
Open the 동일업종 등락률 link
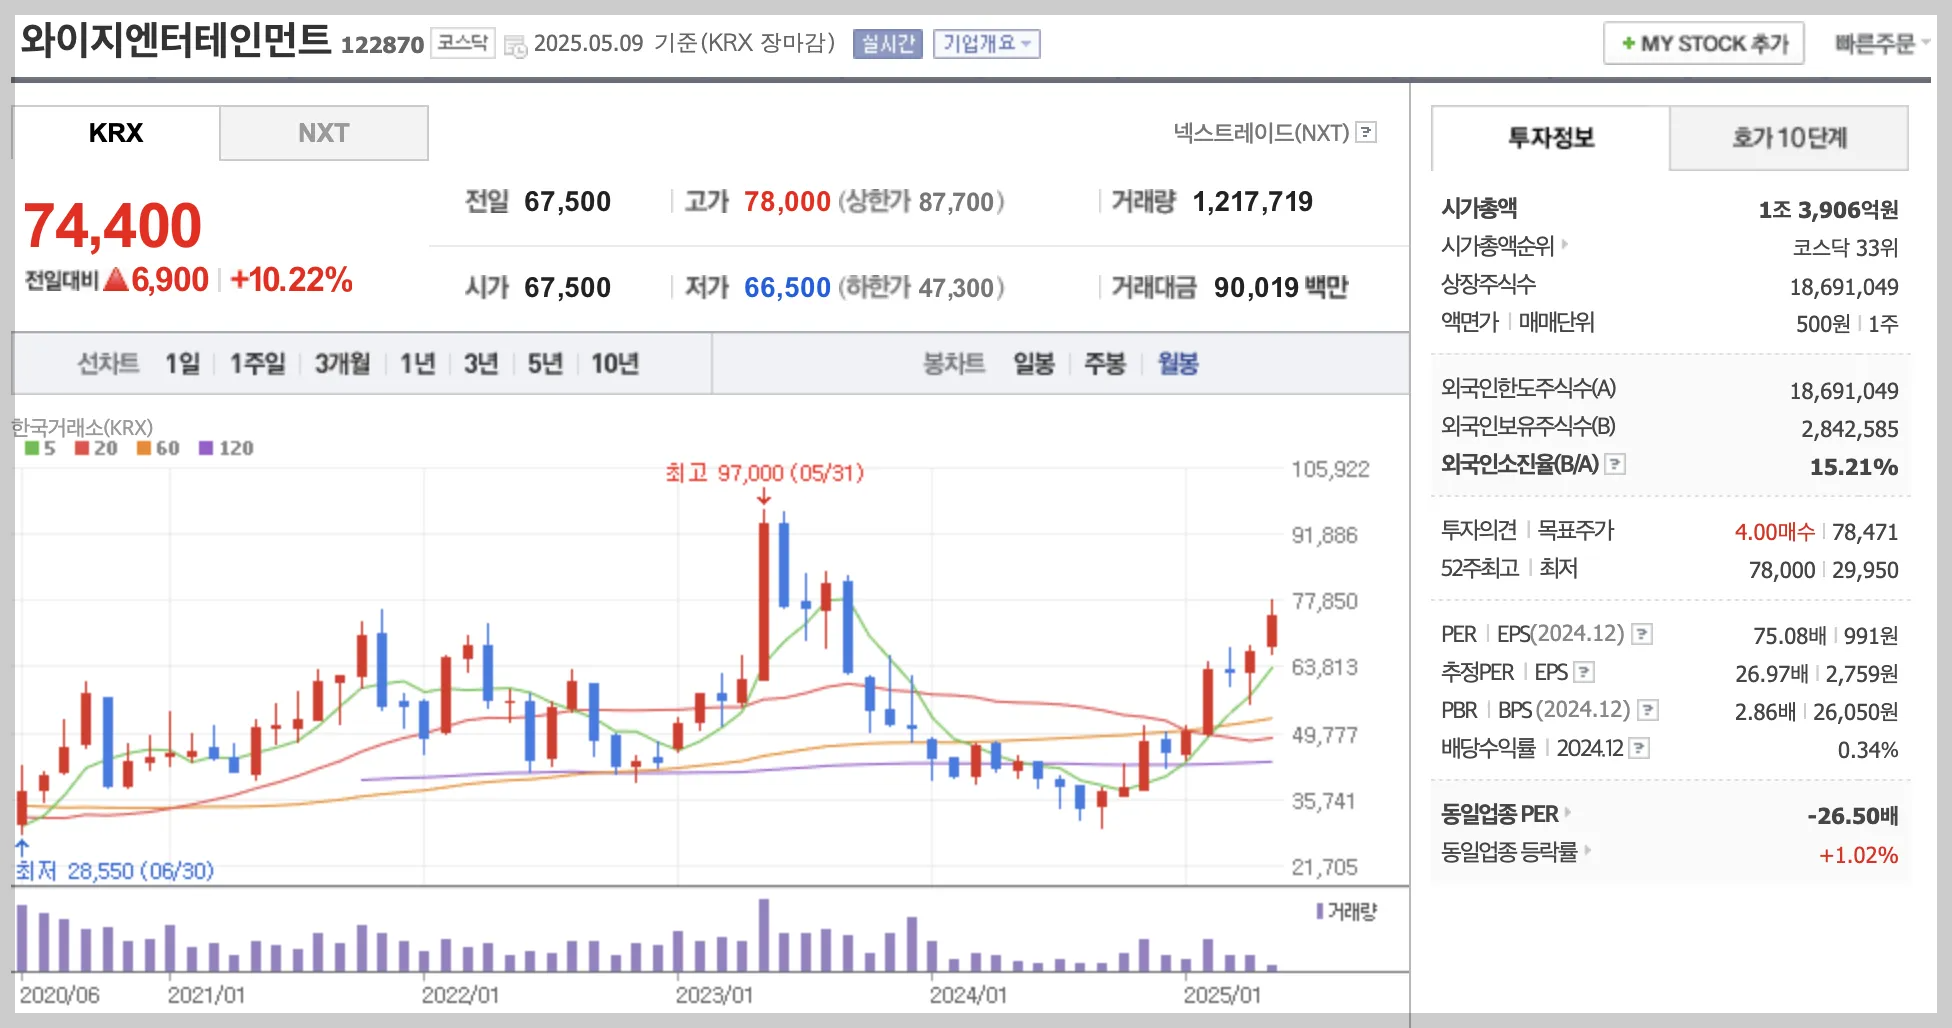(1509, 852)
